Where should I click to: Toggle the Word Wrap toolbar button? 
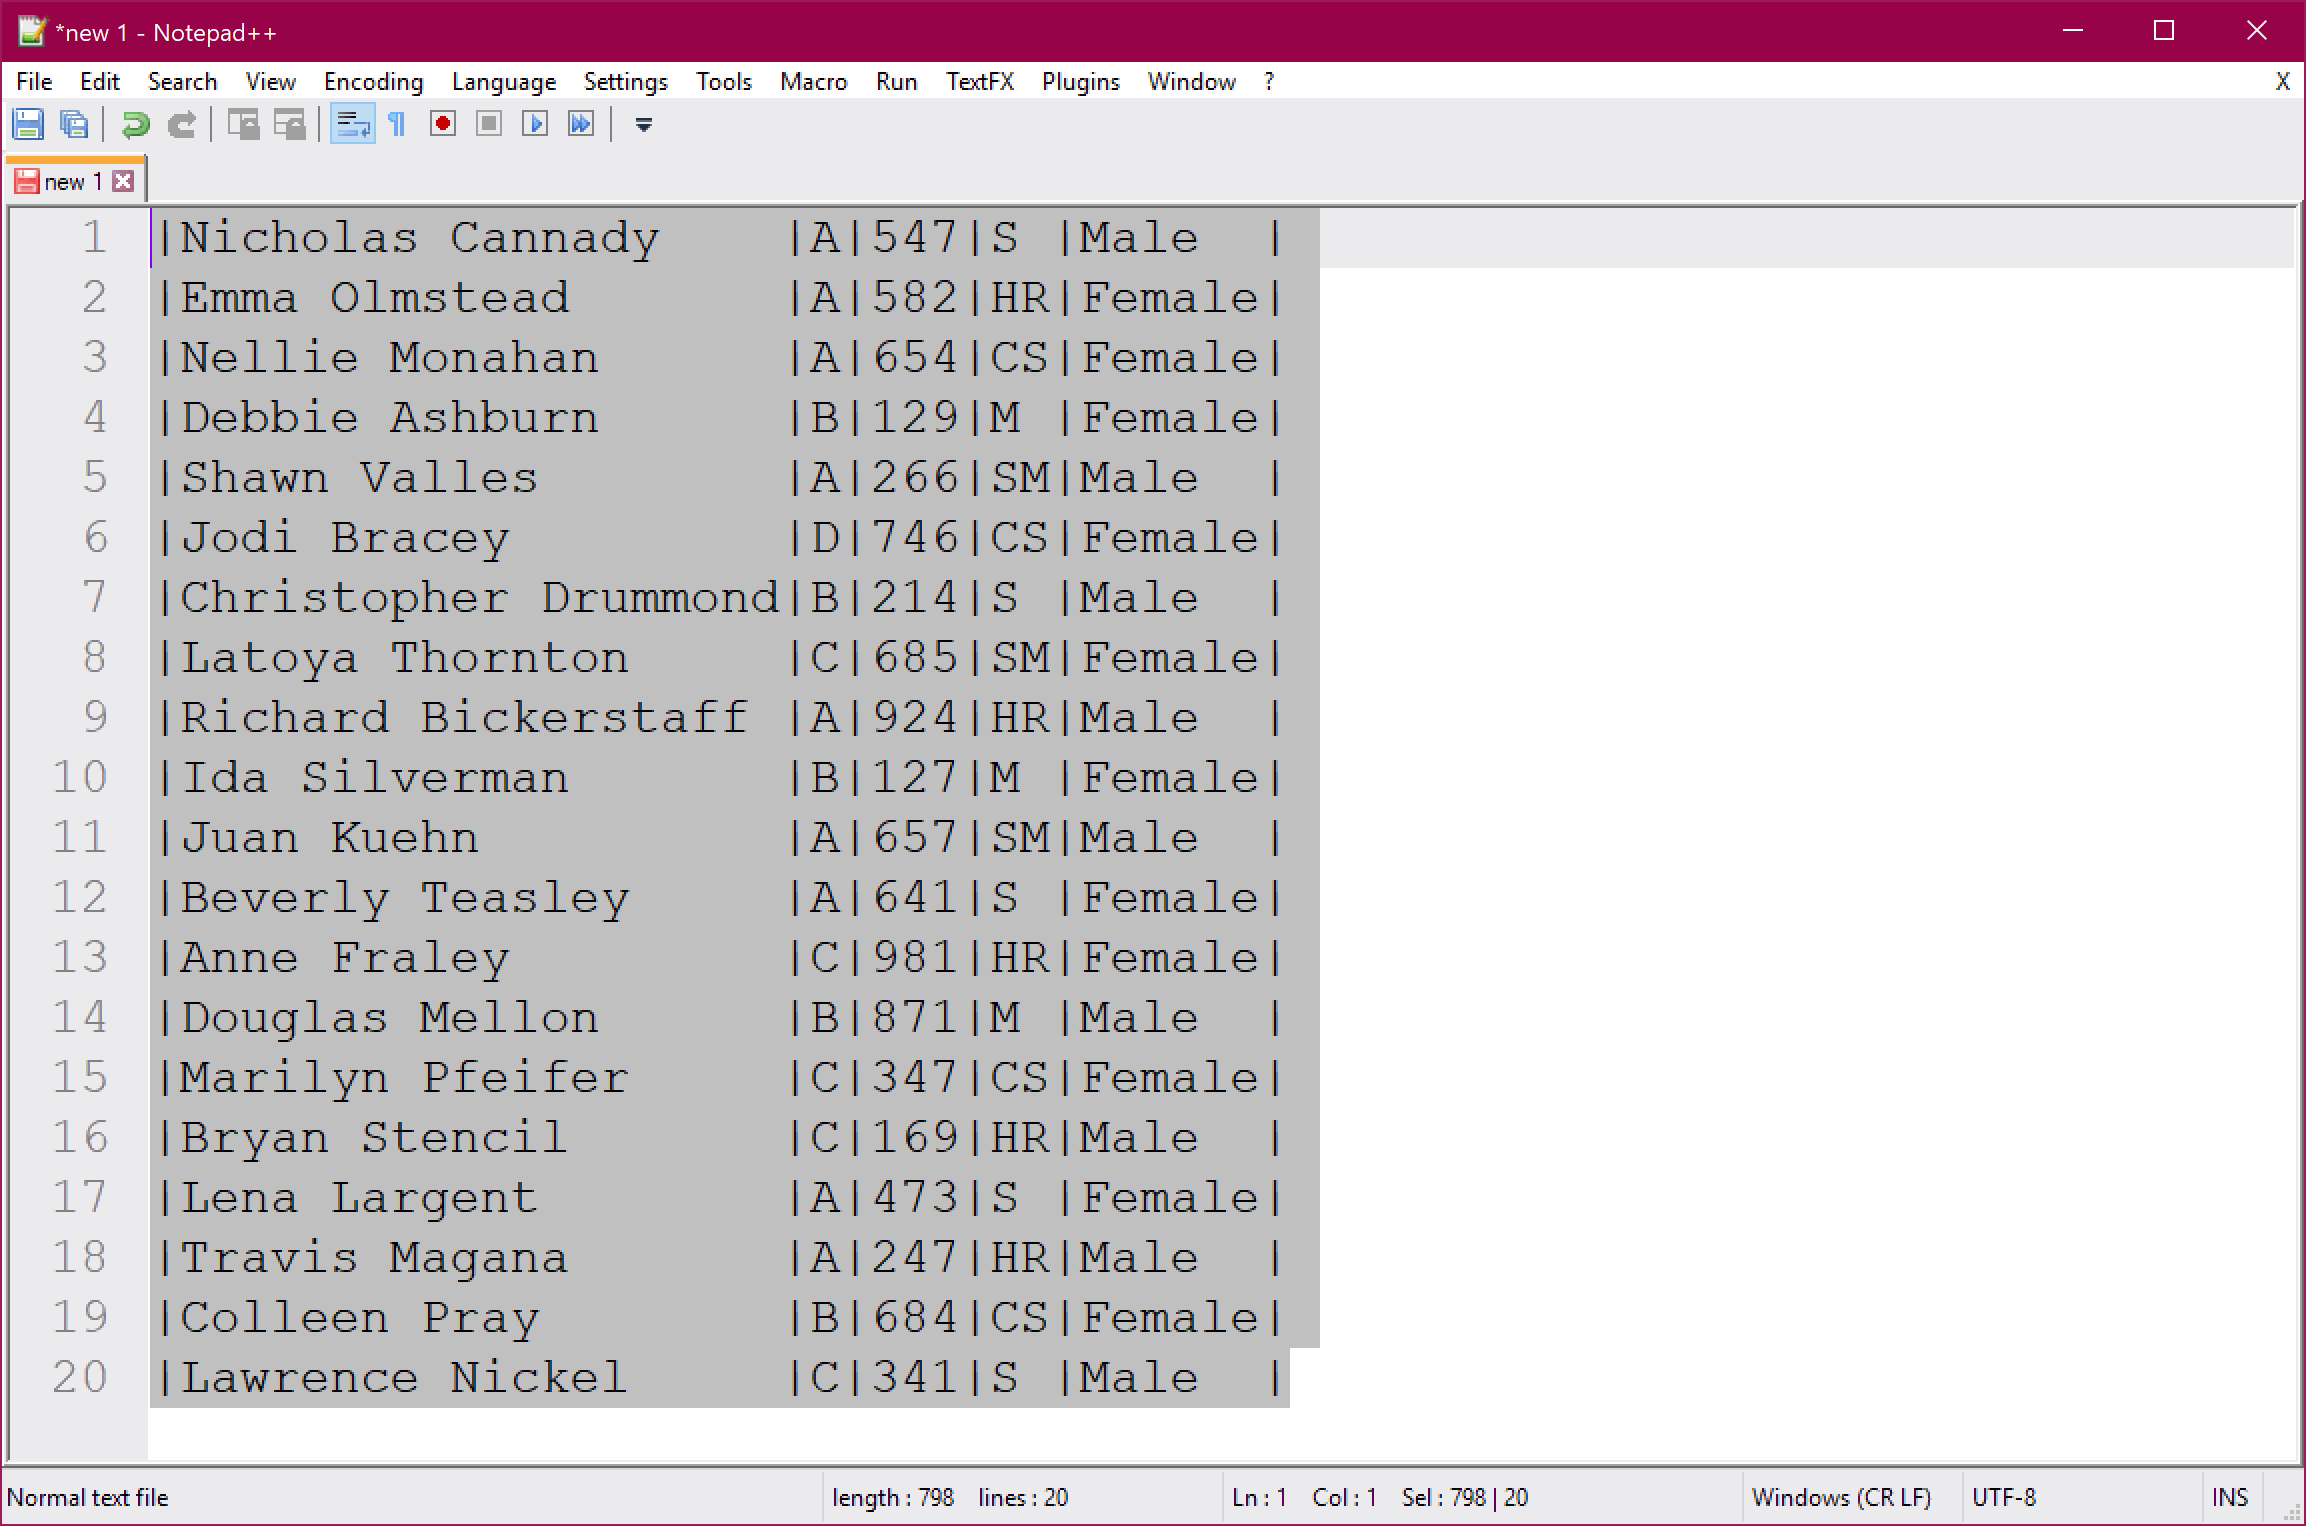point(352,124)
